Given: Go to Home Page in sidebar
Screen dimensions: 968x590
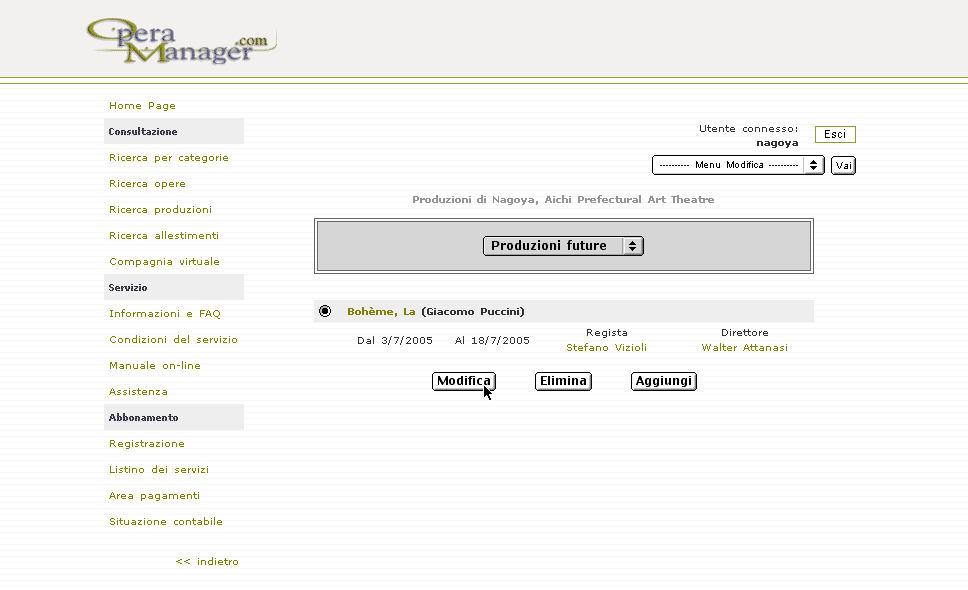Looking at the screenshot, I should pyautogui.click(x=142, y=106).
